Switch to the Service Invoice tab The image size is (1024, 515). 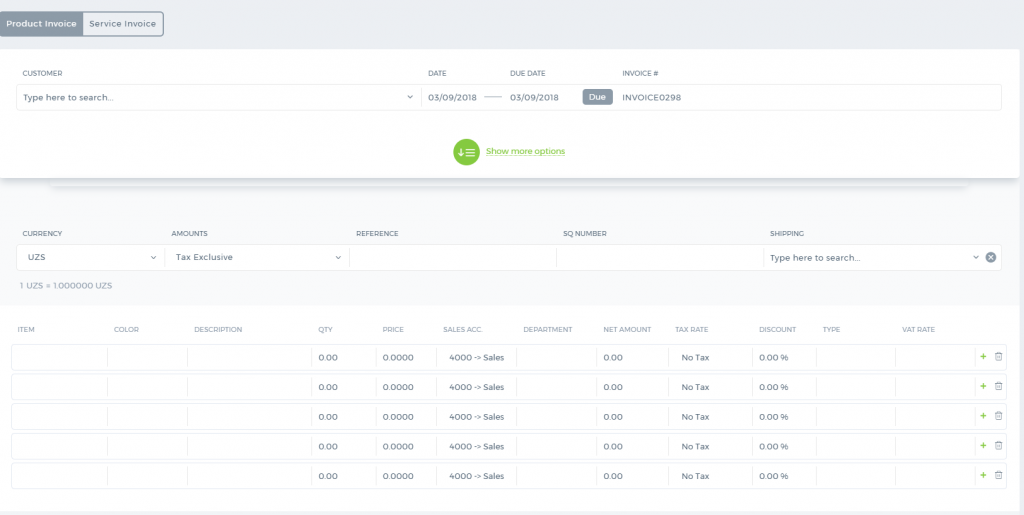click(x=123, y=24)
